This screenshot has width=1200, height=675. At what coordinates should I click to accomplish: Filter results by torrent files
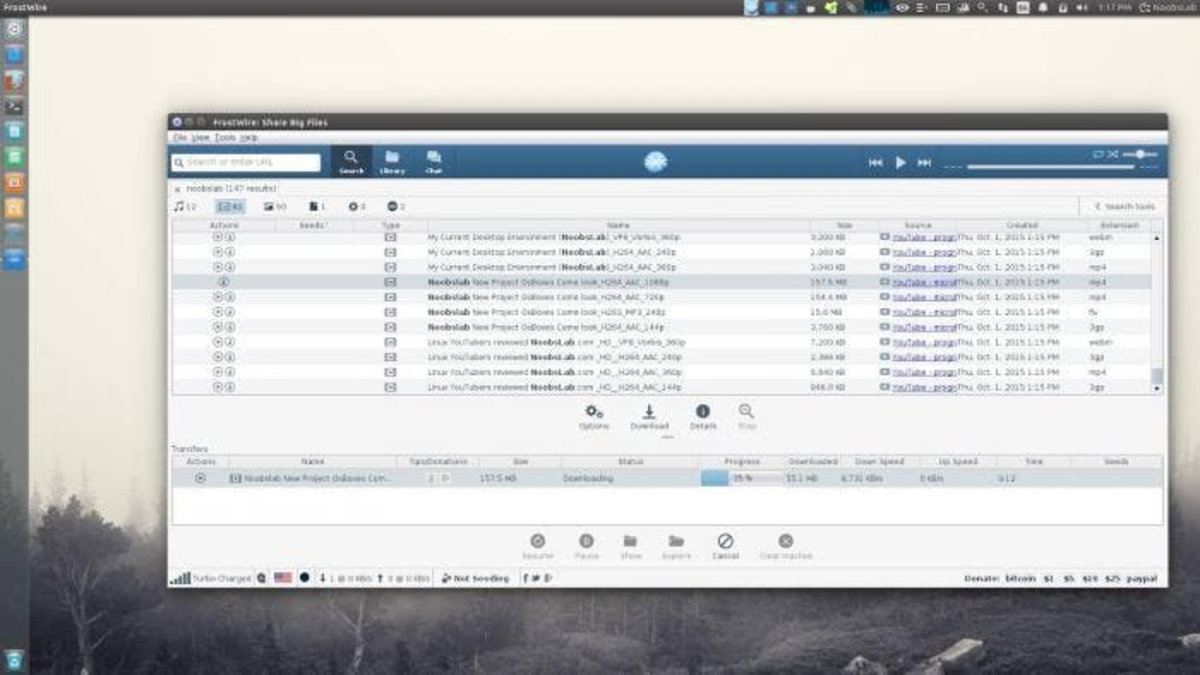[x=396, y=206]
